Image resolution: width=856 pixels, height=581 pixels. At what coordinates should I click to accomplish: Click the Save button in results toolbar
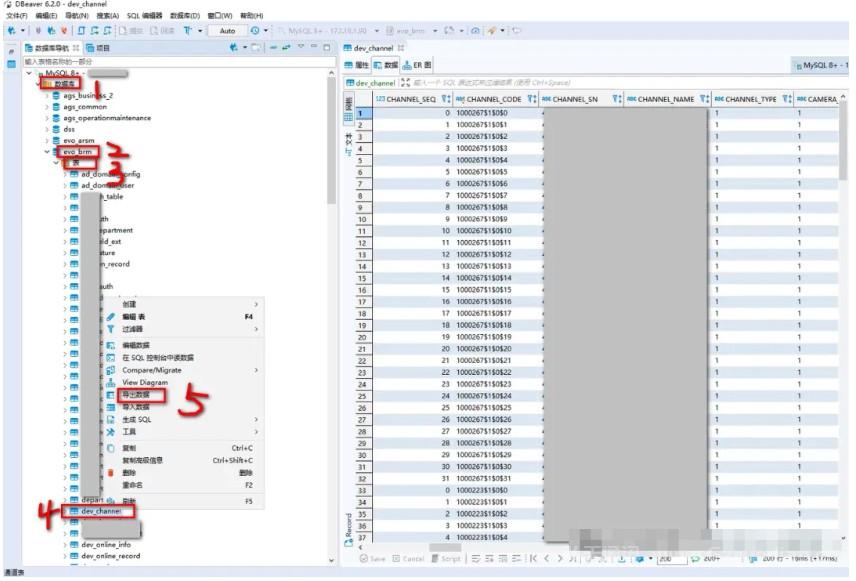(x=374, y=558)
